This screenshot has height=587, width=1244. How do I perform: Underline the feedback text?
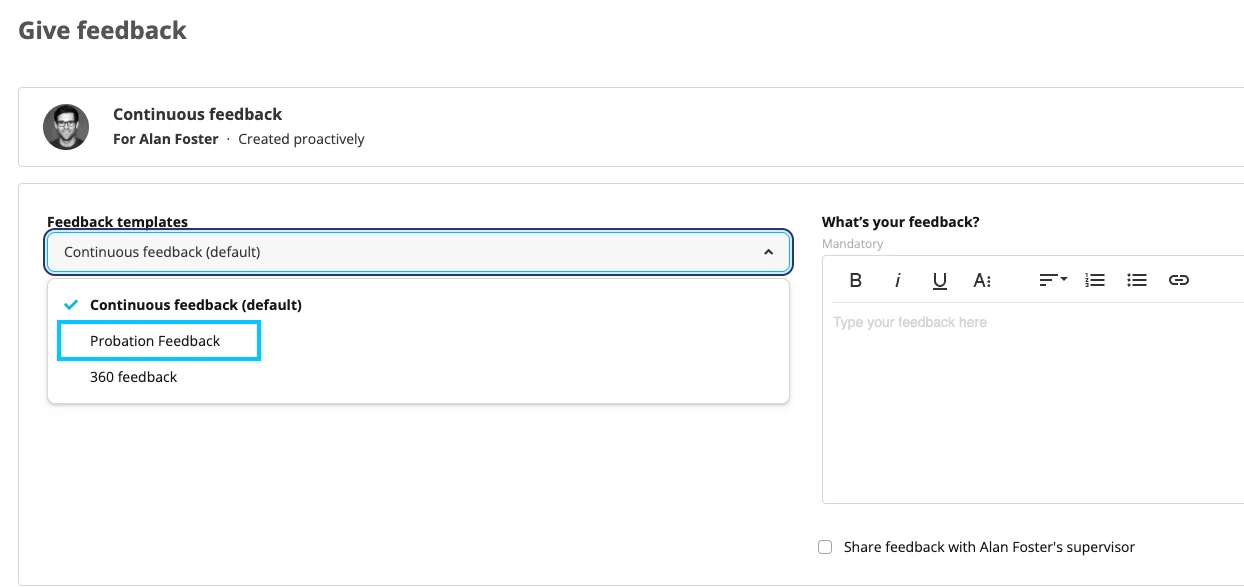coord(940,280)
